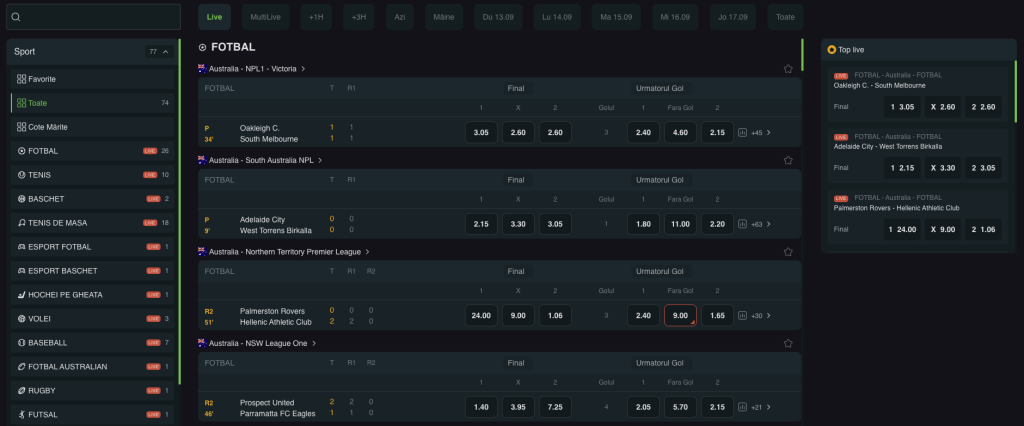Select odds 1.06 for Hellenic Athletic Club

coord(555,316)
